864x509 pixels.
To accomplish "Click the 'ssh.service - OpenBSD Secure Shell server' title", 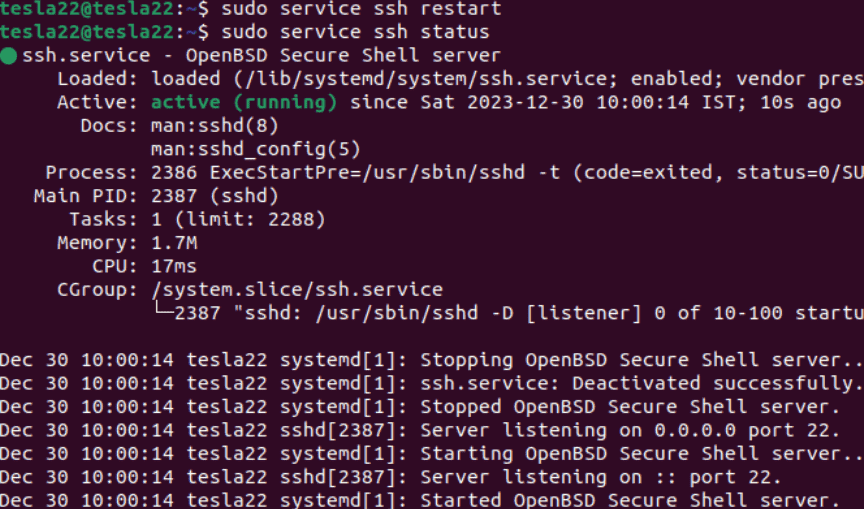I will pyautogui.click(x=261, y=56).
